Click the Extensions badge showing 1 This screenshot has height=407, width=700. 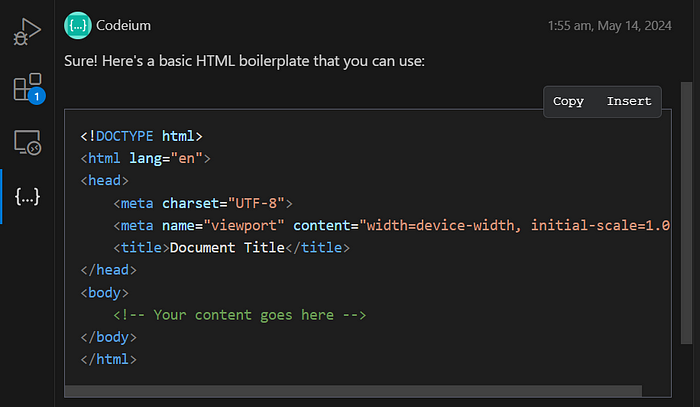[x=37, y=96]
